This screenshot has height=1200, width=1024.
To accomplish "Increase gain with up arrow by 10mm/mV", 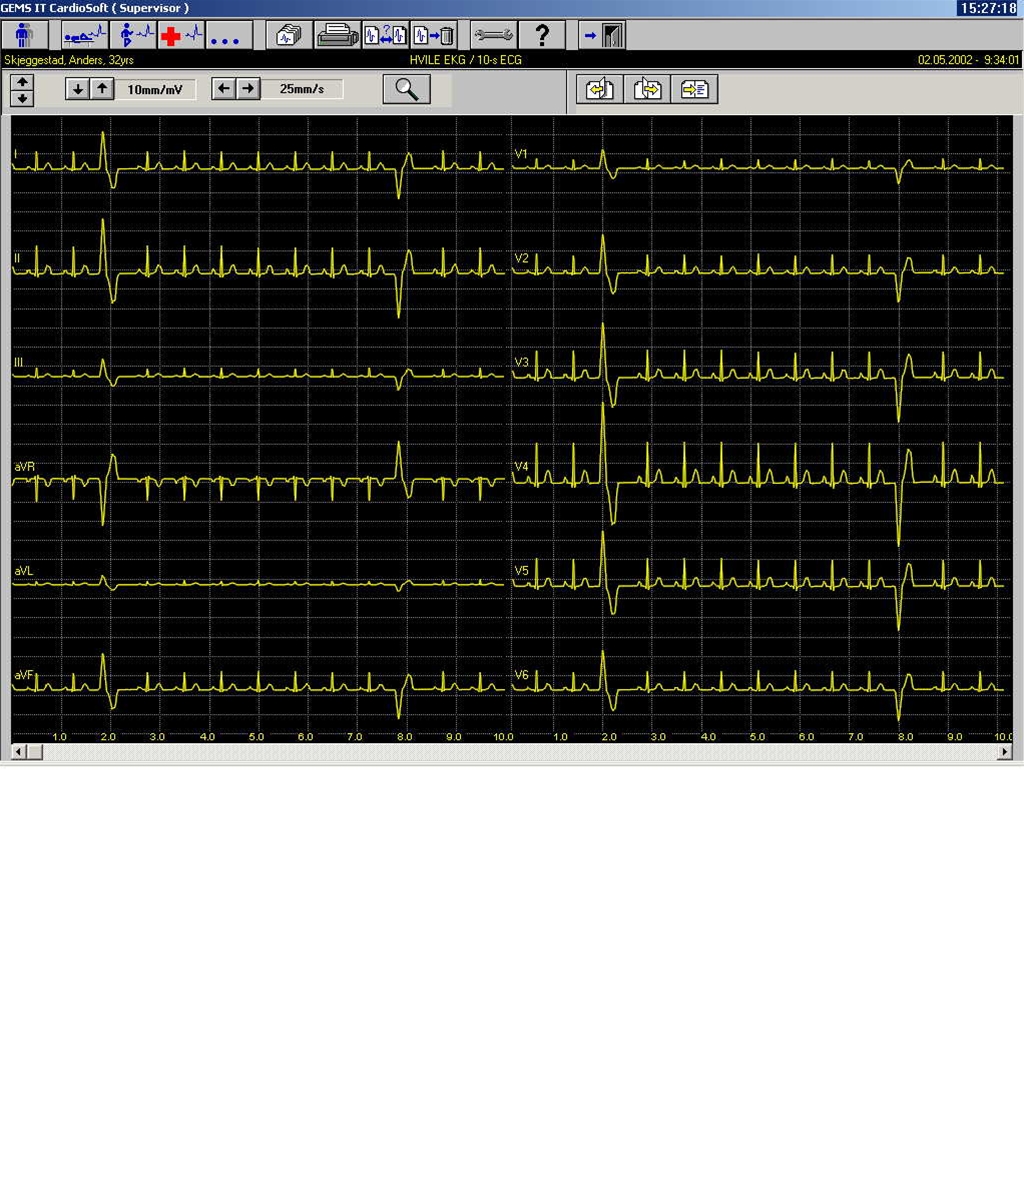I will tap(102, 89).
